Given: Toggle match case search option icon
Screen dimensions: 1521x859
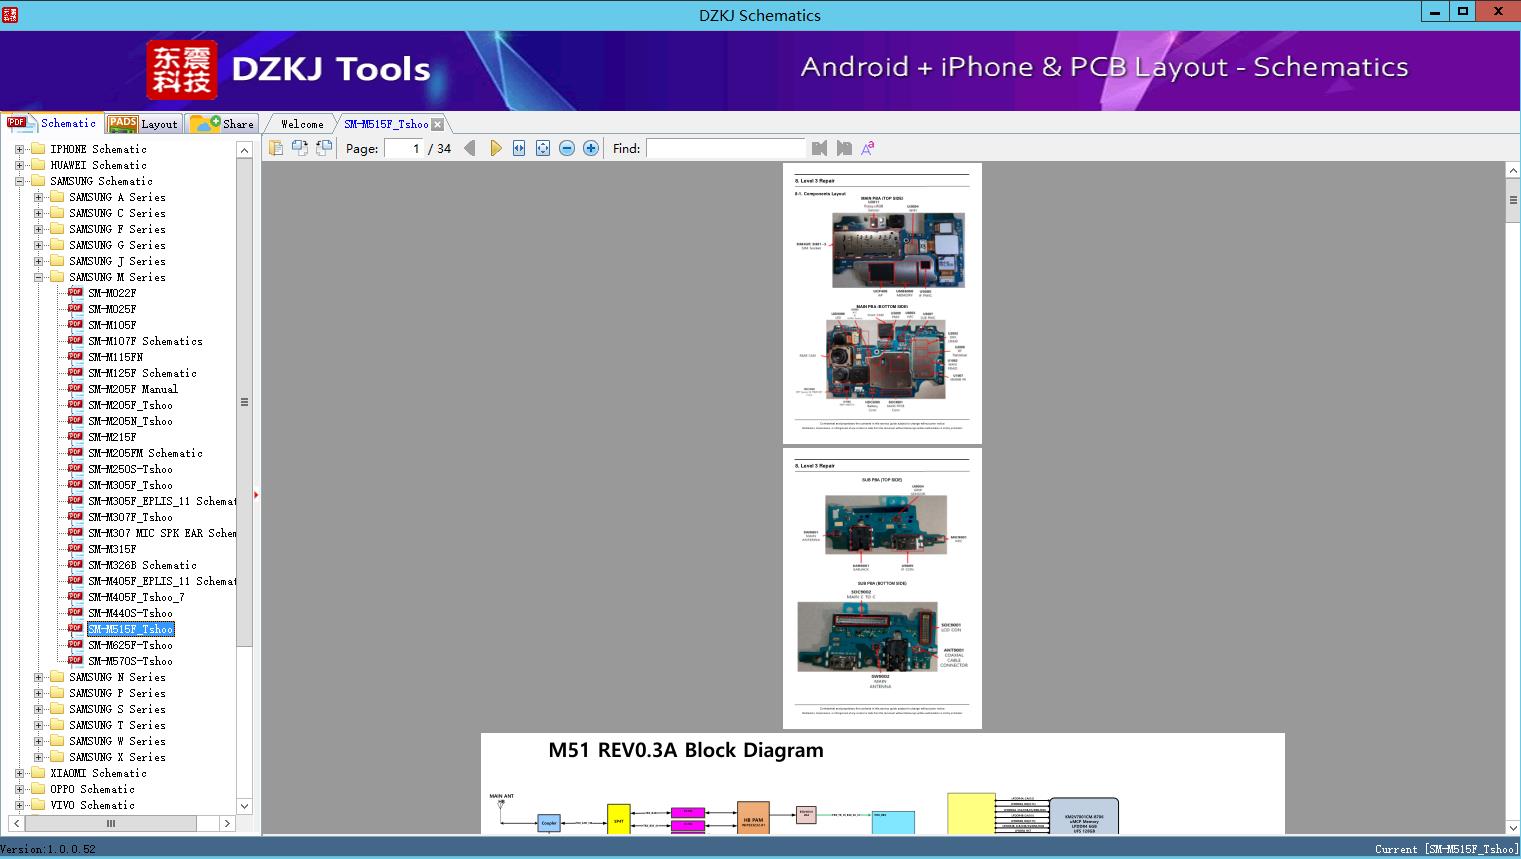Looking at the screenshot, I should (868, 148).
